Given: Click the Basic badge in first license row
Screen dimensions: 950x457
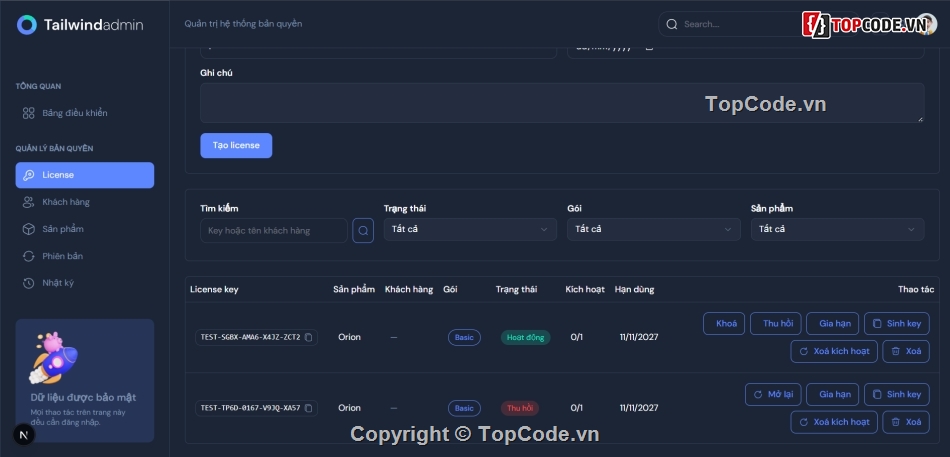Looking at the screenshot, I should 464,338.
